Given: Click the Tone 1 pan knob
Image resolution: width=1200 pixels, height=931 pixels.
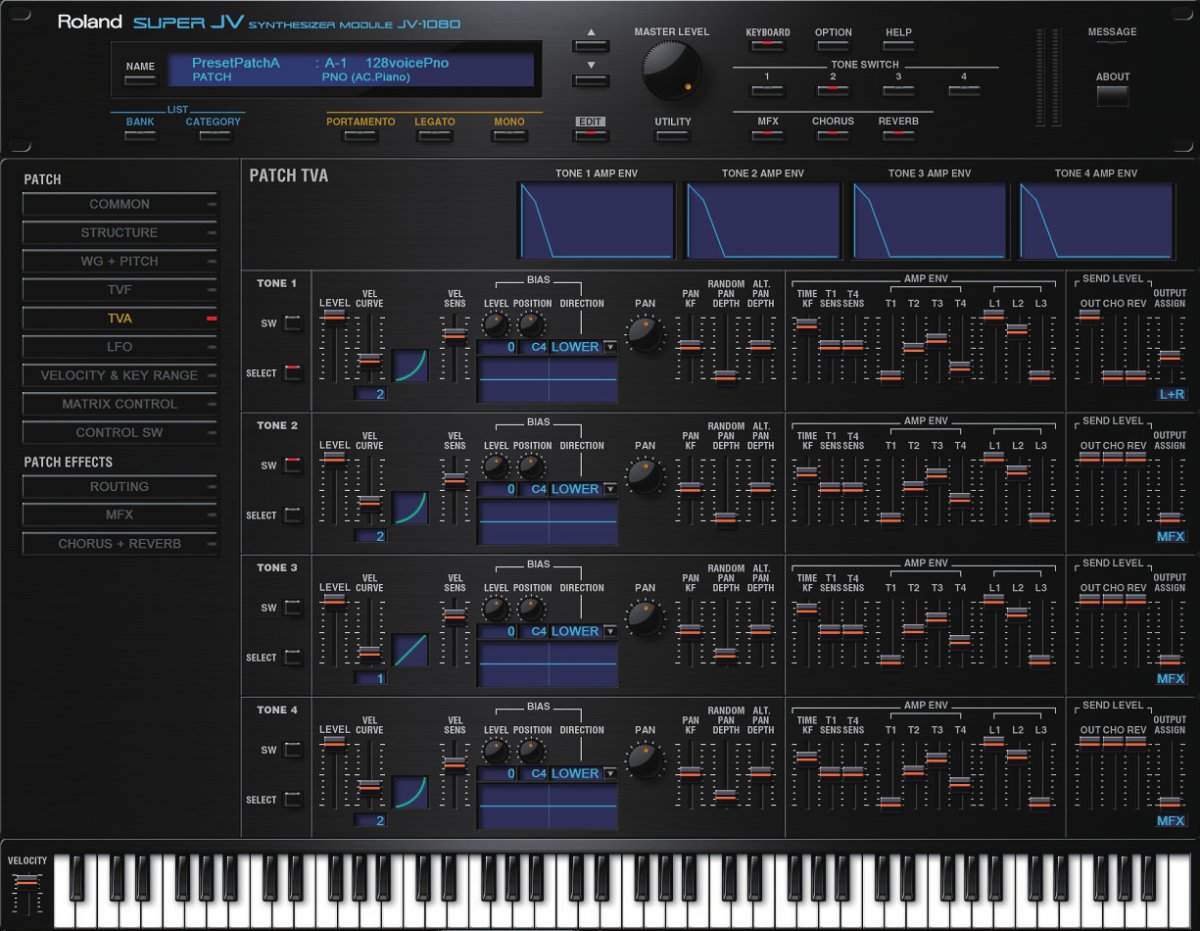Looking at the screenshot, I should coord(645,333).
